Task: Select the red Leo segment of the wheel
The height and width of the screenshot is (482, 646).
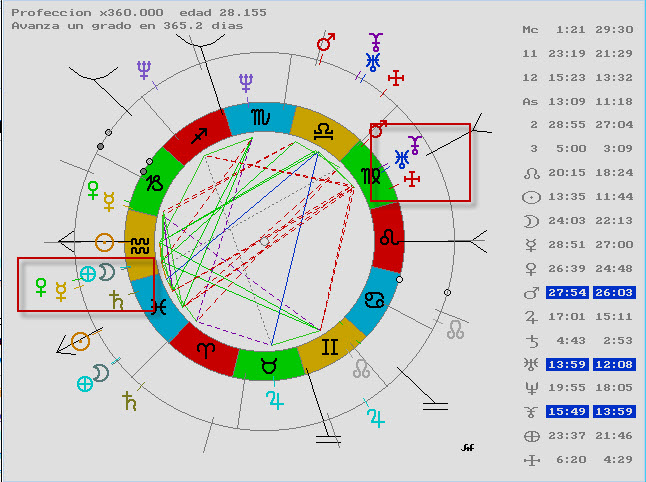Action: tap(386, 238)
